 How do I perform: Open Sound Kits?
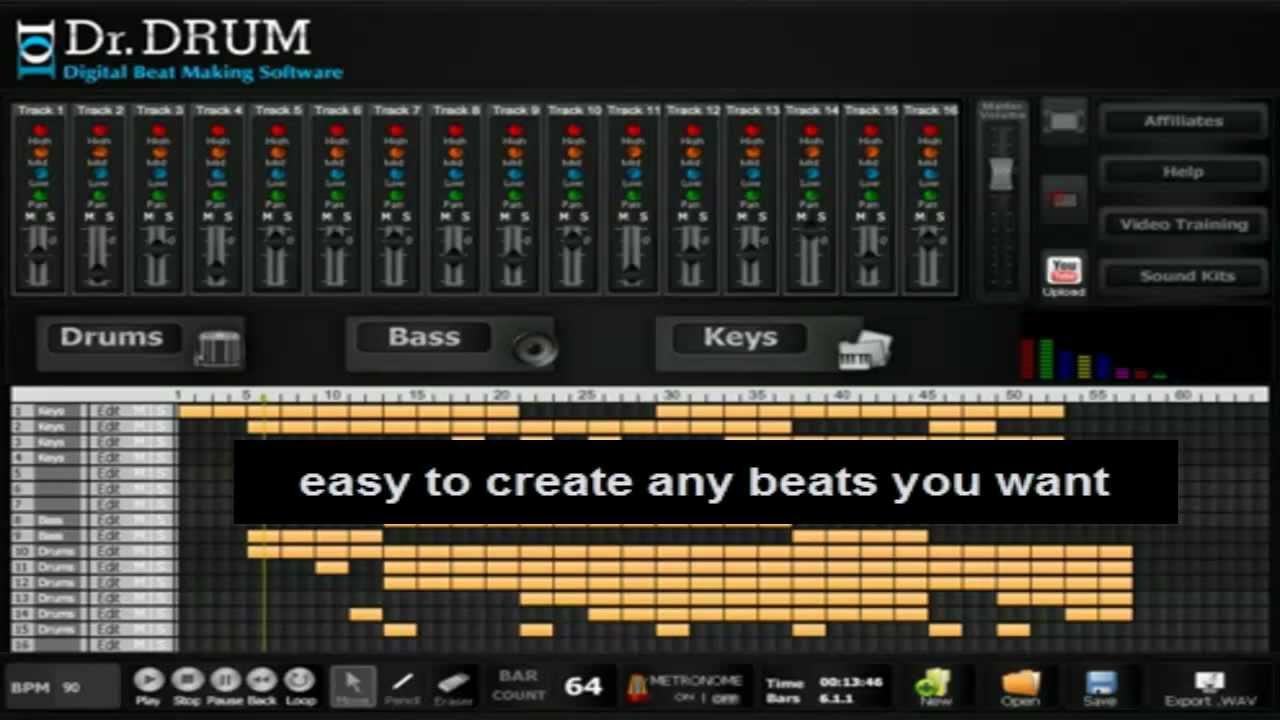[x=1183, y=276]
